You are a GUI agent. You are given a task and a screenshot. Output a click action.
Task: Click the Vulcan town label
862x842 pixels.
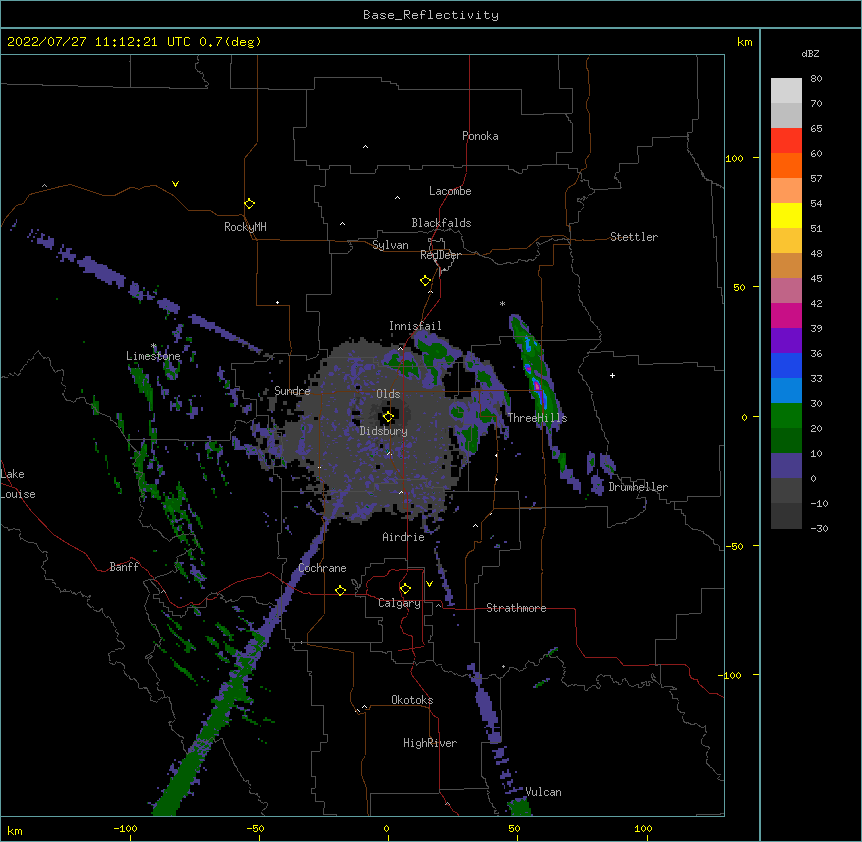click(543, 792)
